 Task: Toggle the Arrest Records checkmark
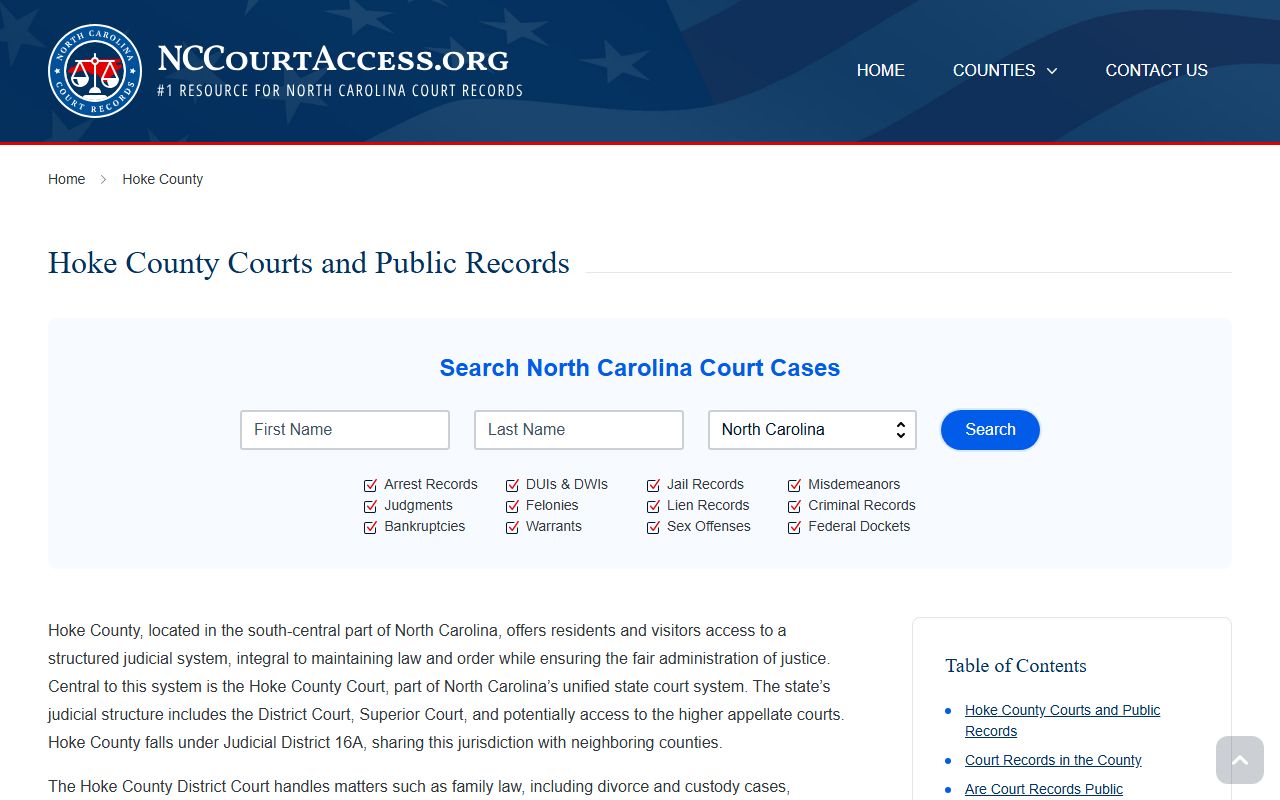click(x=370, y=485)
